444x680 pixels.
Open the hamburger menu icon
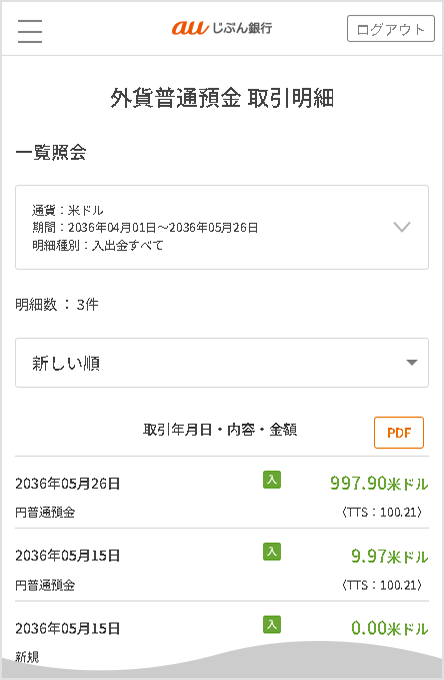click(x=30, y=31)
